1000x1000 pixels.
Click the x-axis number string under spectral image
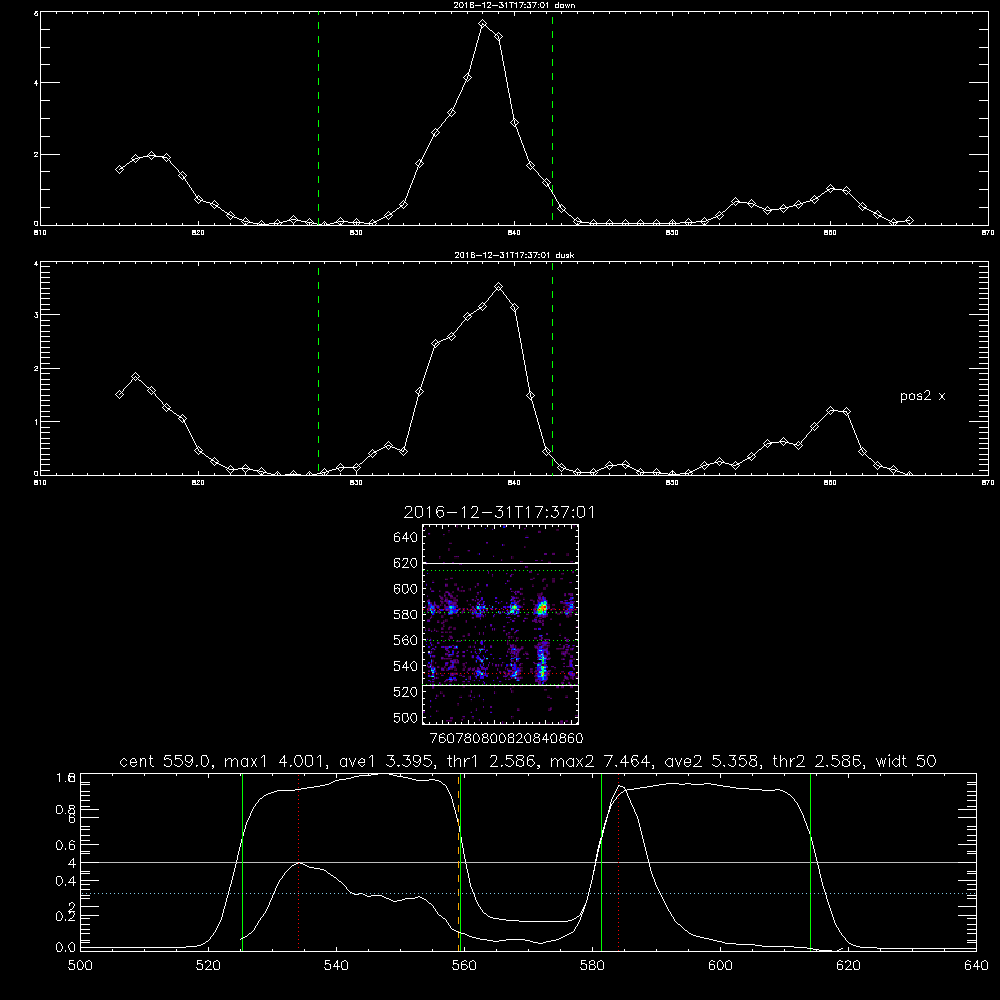coord(506,739)
